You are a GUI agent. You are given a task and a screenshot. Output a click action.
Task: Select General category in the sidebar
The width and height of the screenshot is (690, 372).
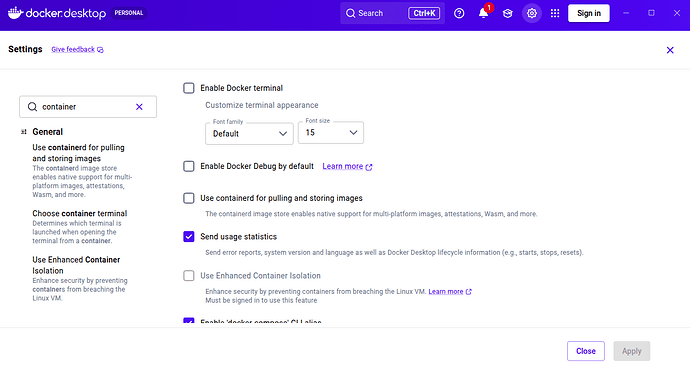pyautogui.click(x=48, y=132)
